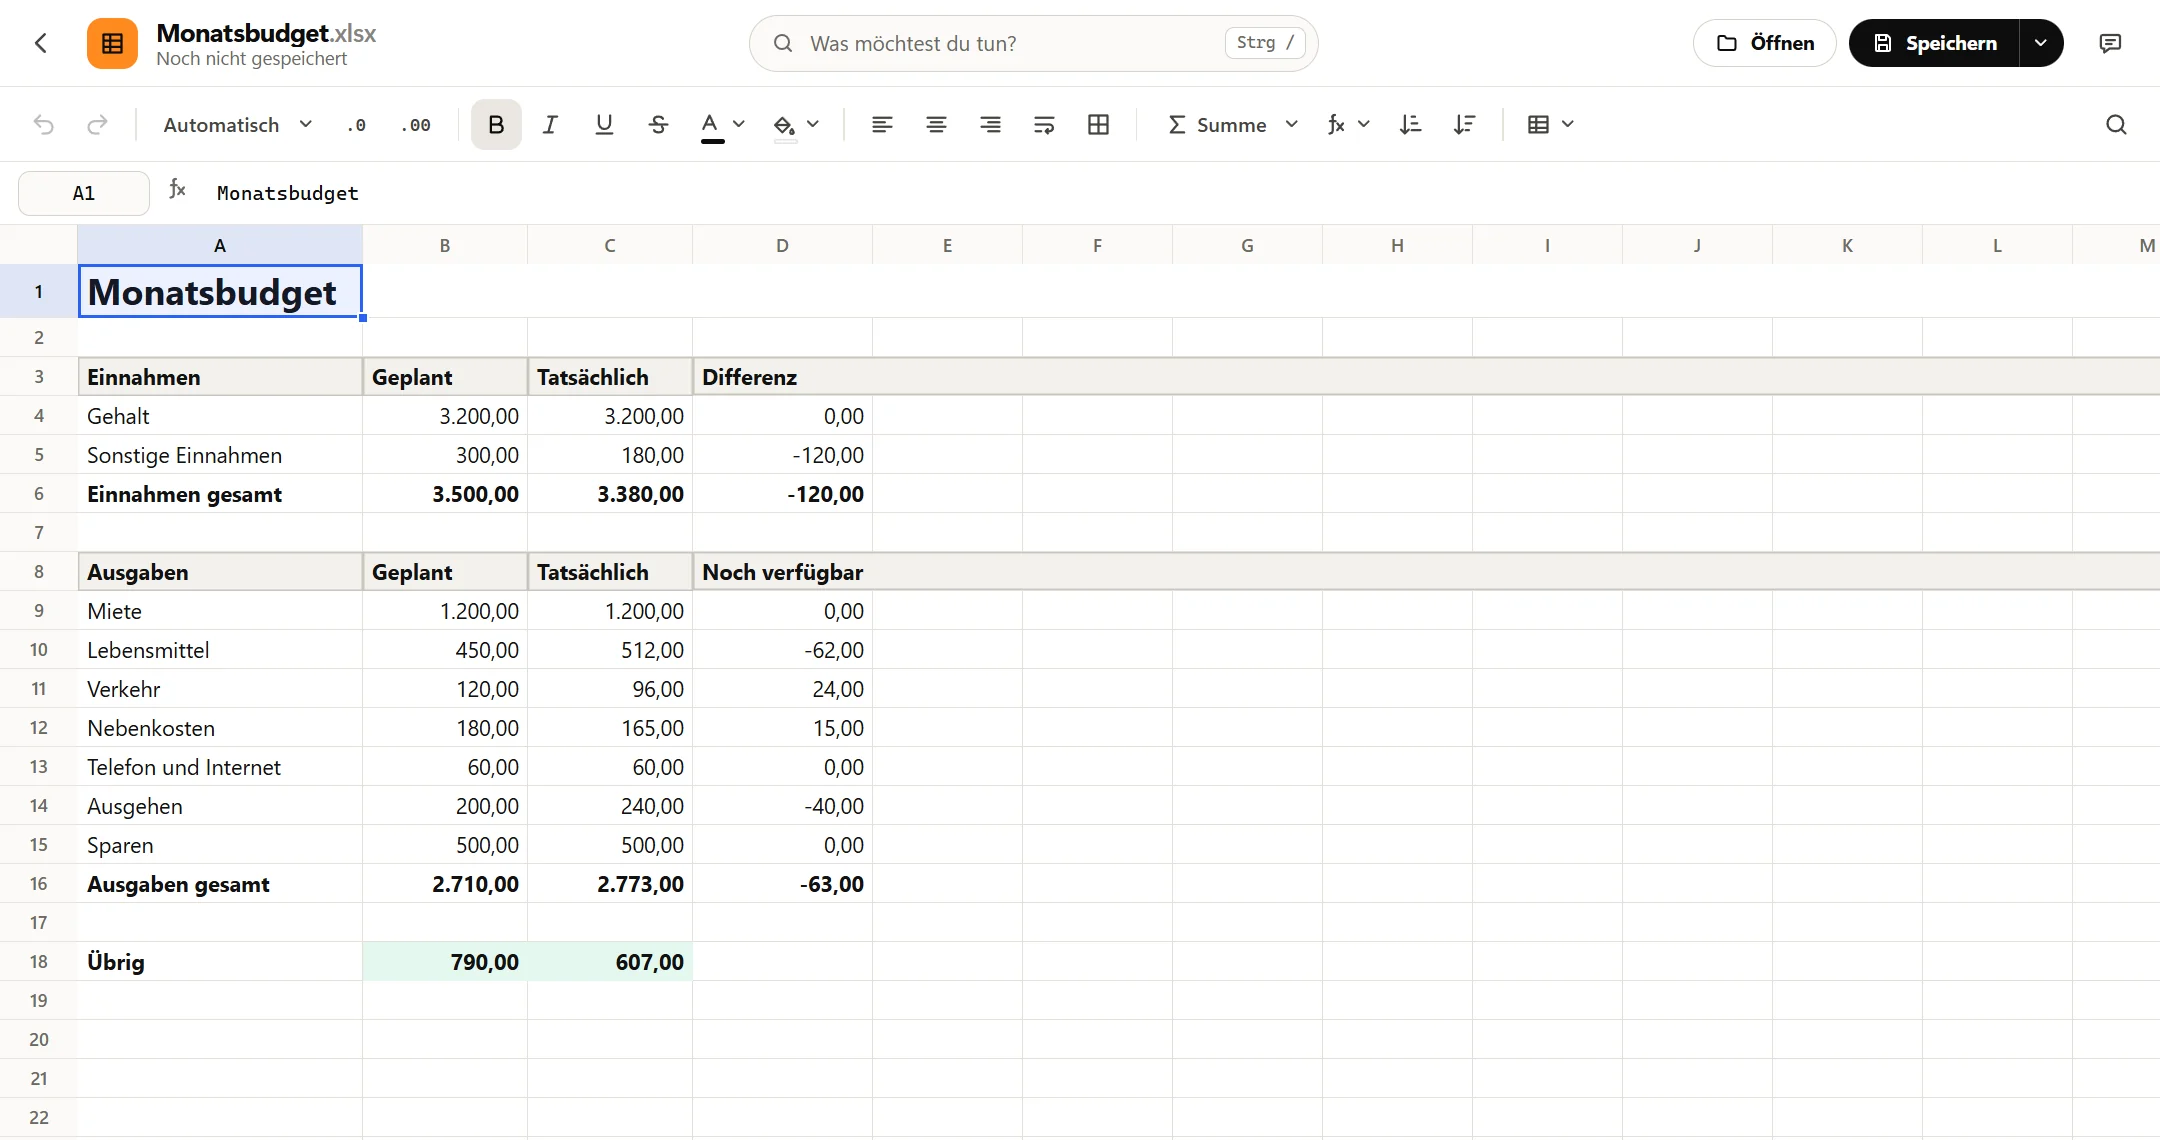2160x1140 pixels.
Task: Click the undo arrow icon
Action: pos(44,125)
